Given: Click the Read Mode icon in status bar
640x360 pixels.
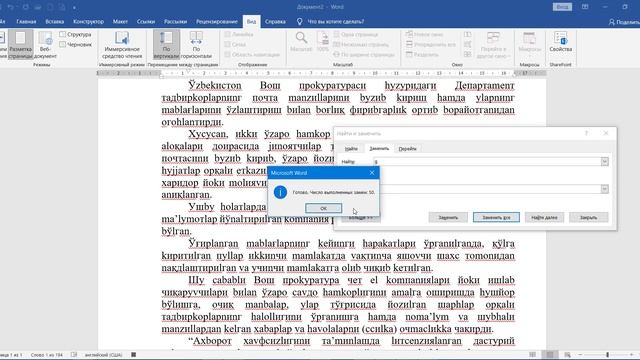Looking at the screenshot, I should tap(532, 355).
